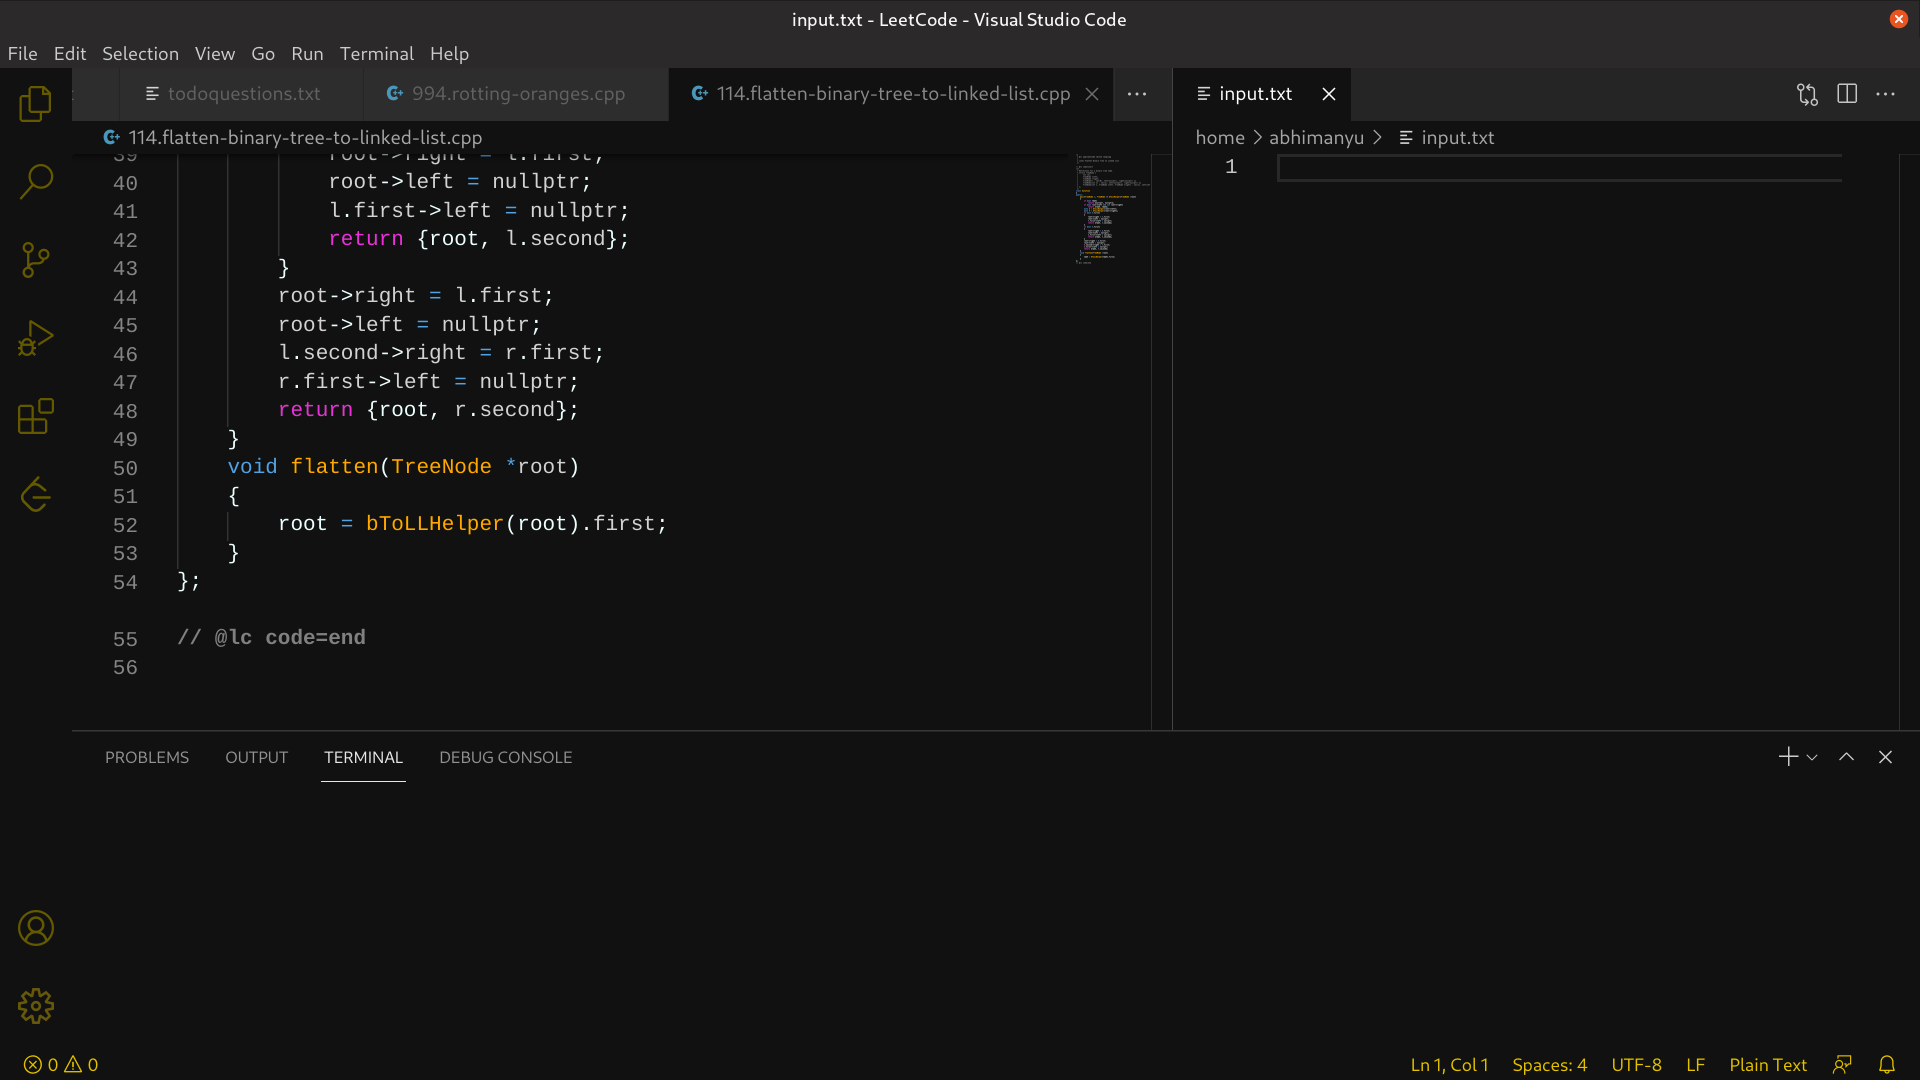Open the File menu
This screenshot has height=1080, width=1920.
click(x=22, y=54)
